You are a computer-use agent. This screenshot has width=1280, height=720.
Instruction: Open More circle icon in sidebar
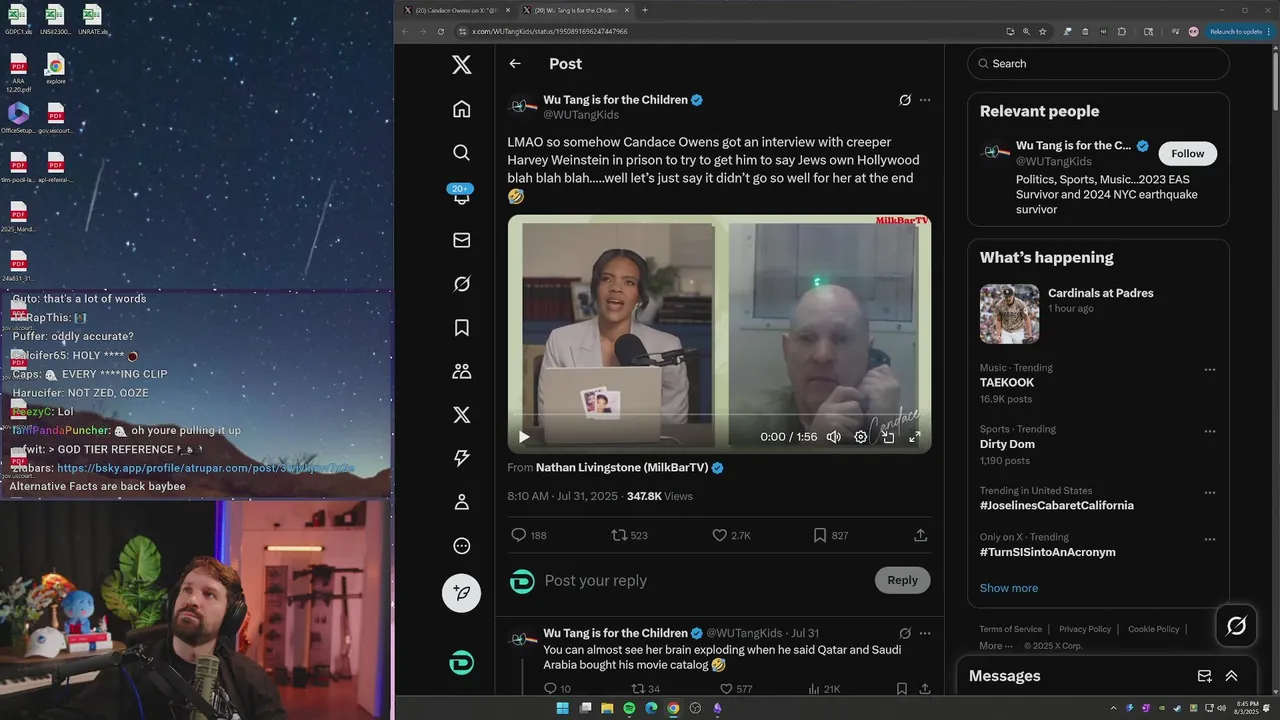pyautogui.click(x=461, y=546)
